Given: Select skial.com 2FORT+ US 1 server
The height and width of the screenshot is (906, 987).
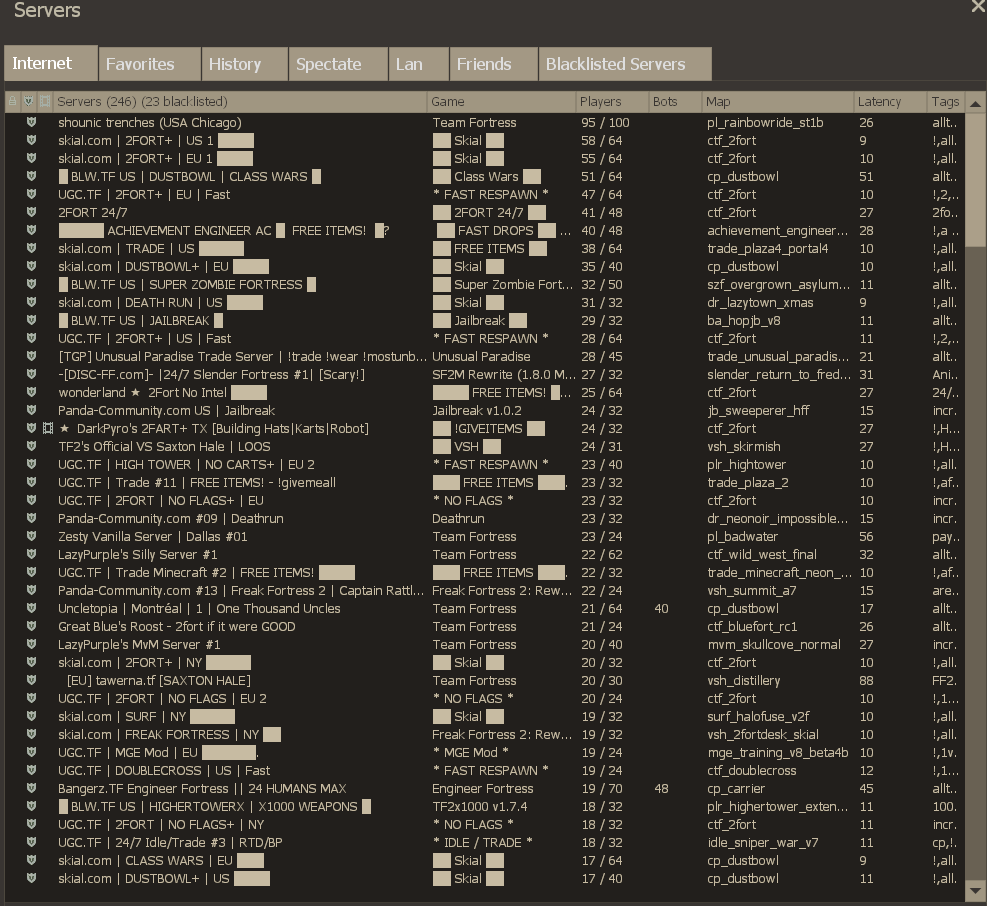Looking at the screenshot, I should 485,140.
